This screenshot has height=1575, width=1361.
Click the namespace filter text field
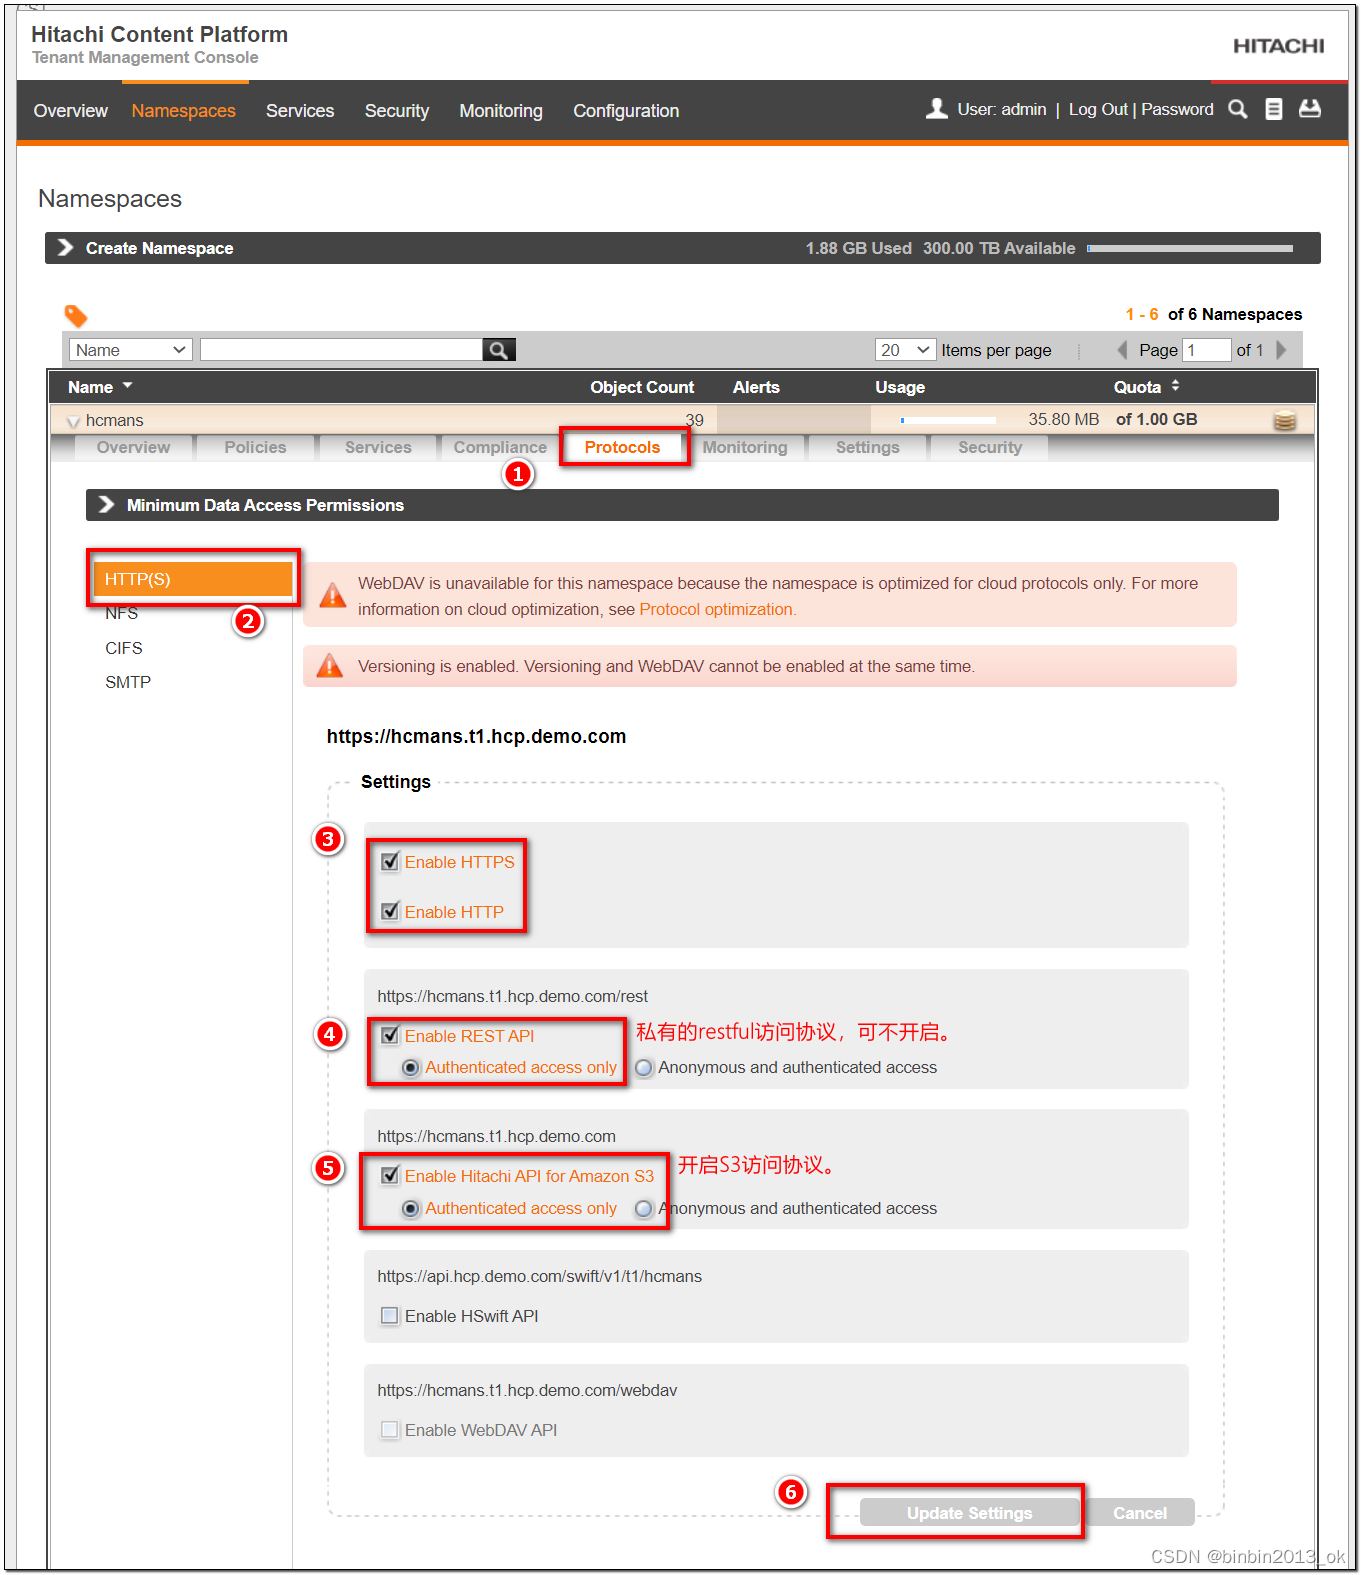341,349
